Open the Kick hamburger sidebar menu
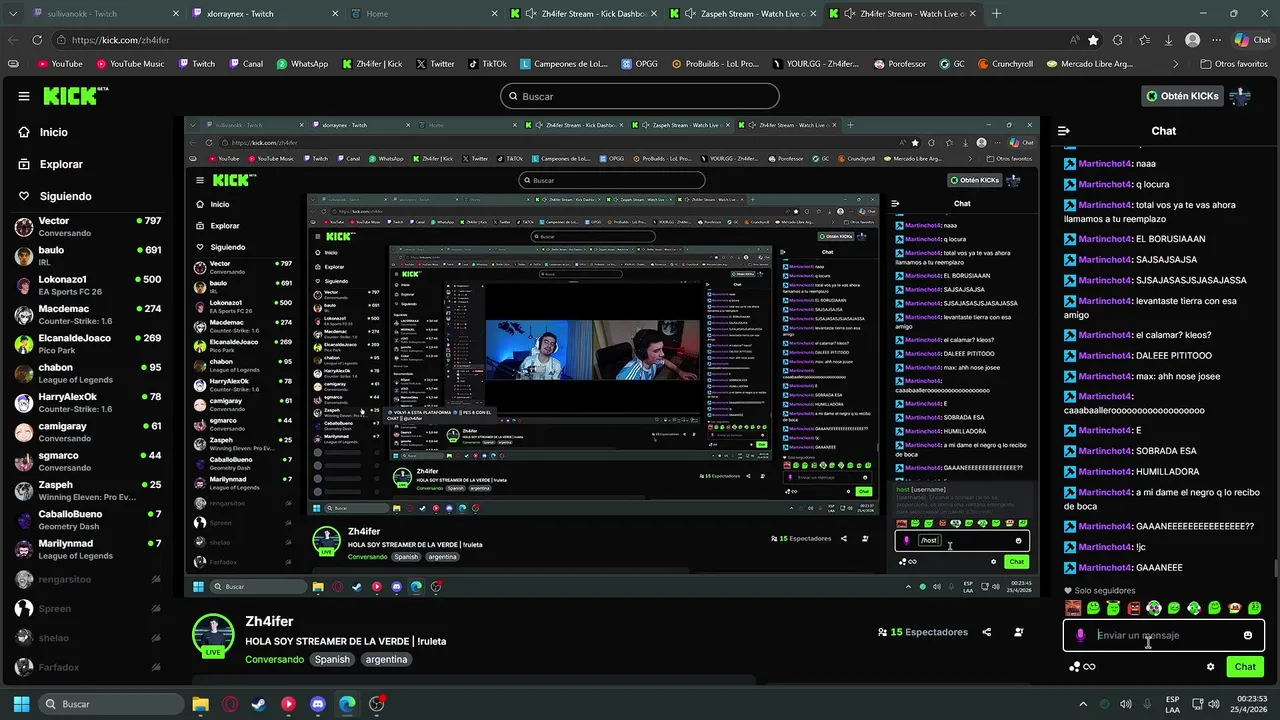Viewport: 1280px width, 720px height. 24,96
